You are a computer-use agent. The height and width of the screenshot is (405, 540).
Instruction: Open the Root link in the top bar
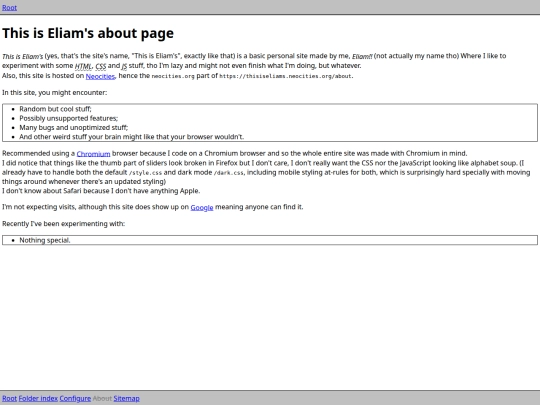[x=9, y=8]
